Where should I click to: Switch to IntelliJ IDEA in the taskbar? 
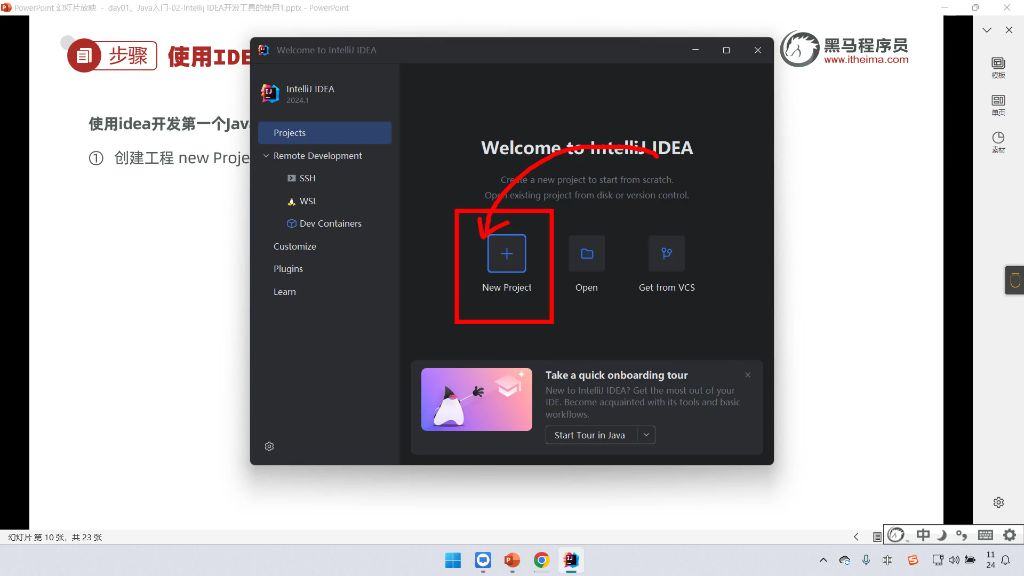click(571, 560)
